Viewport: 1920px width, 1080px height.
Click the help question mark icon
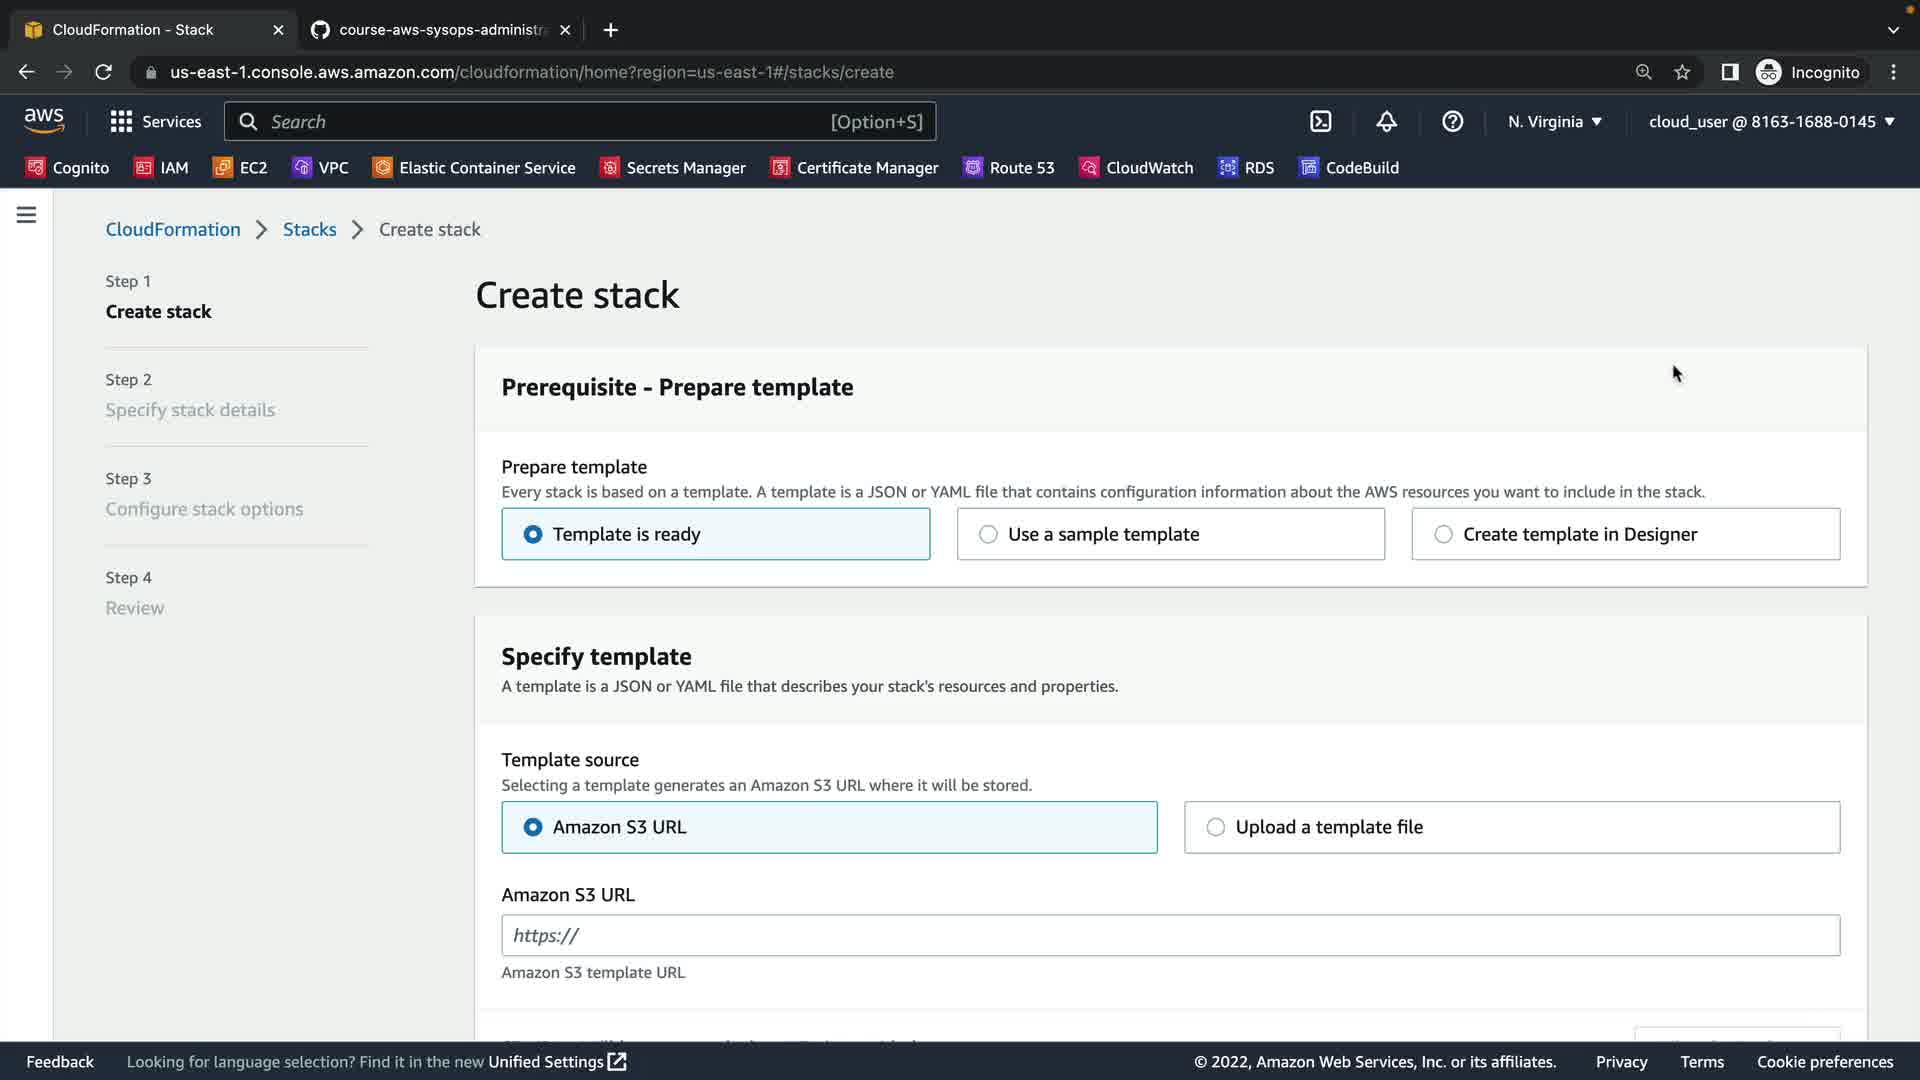point(1452,122)
